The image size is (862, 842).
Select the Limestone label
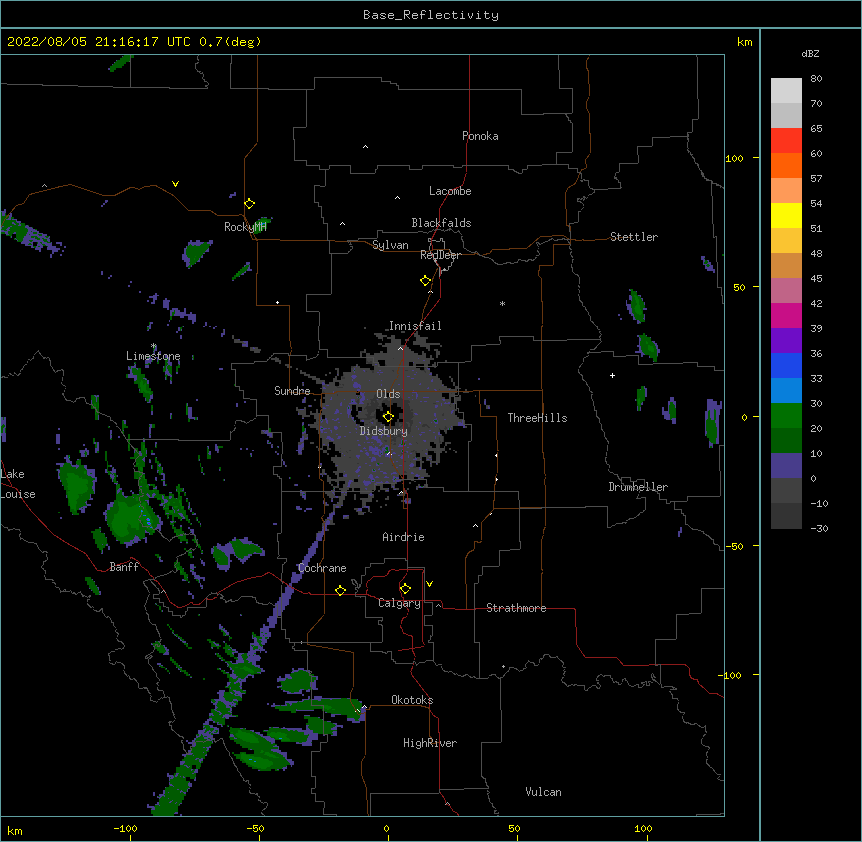coord(153,356)
